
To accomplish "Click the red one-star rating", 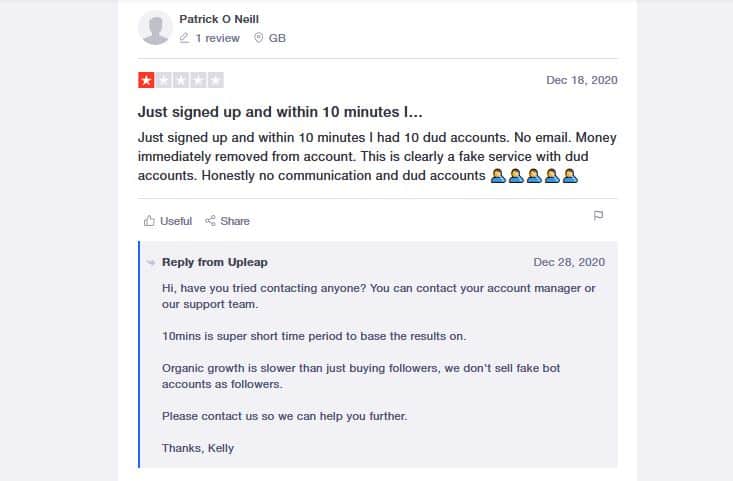I will tap(146, 80).
